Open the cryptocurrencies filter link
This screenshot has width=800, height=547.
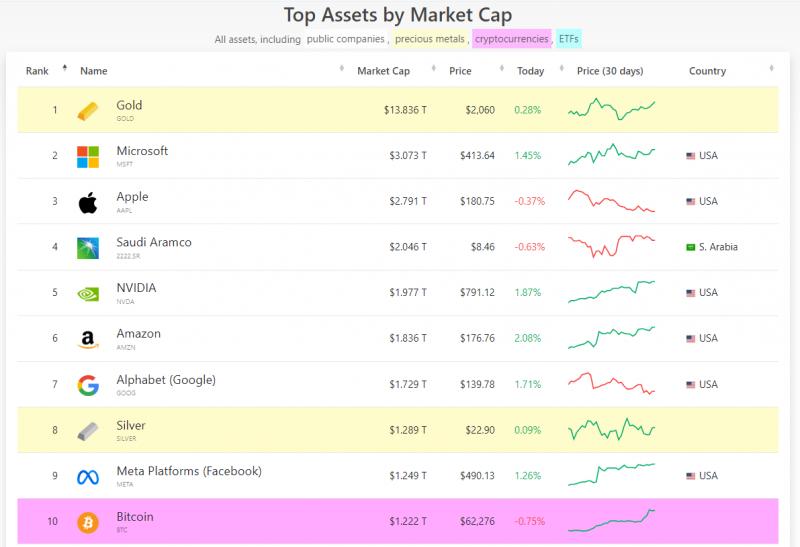point(512,39)
